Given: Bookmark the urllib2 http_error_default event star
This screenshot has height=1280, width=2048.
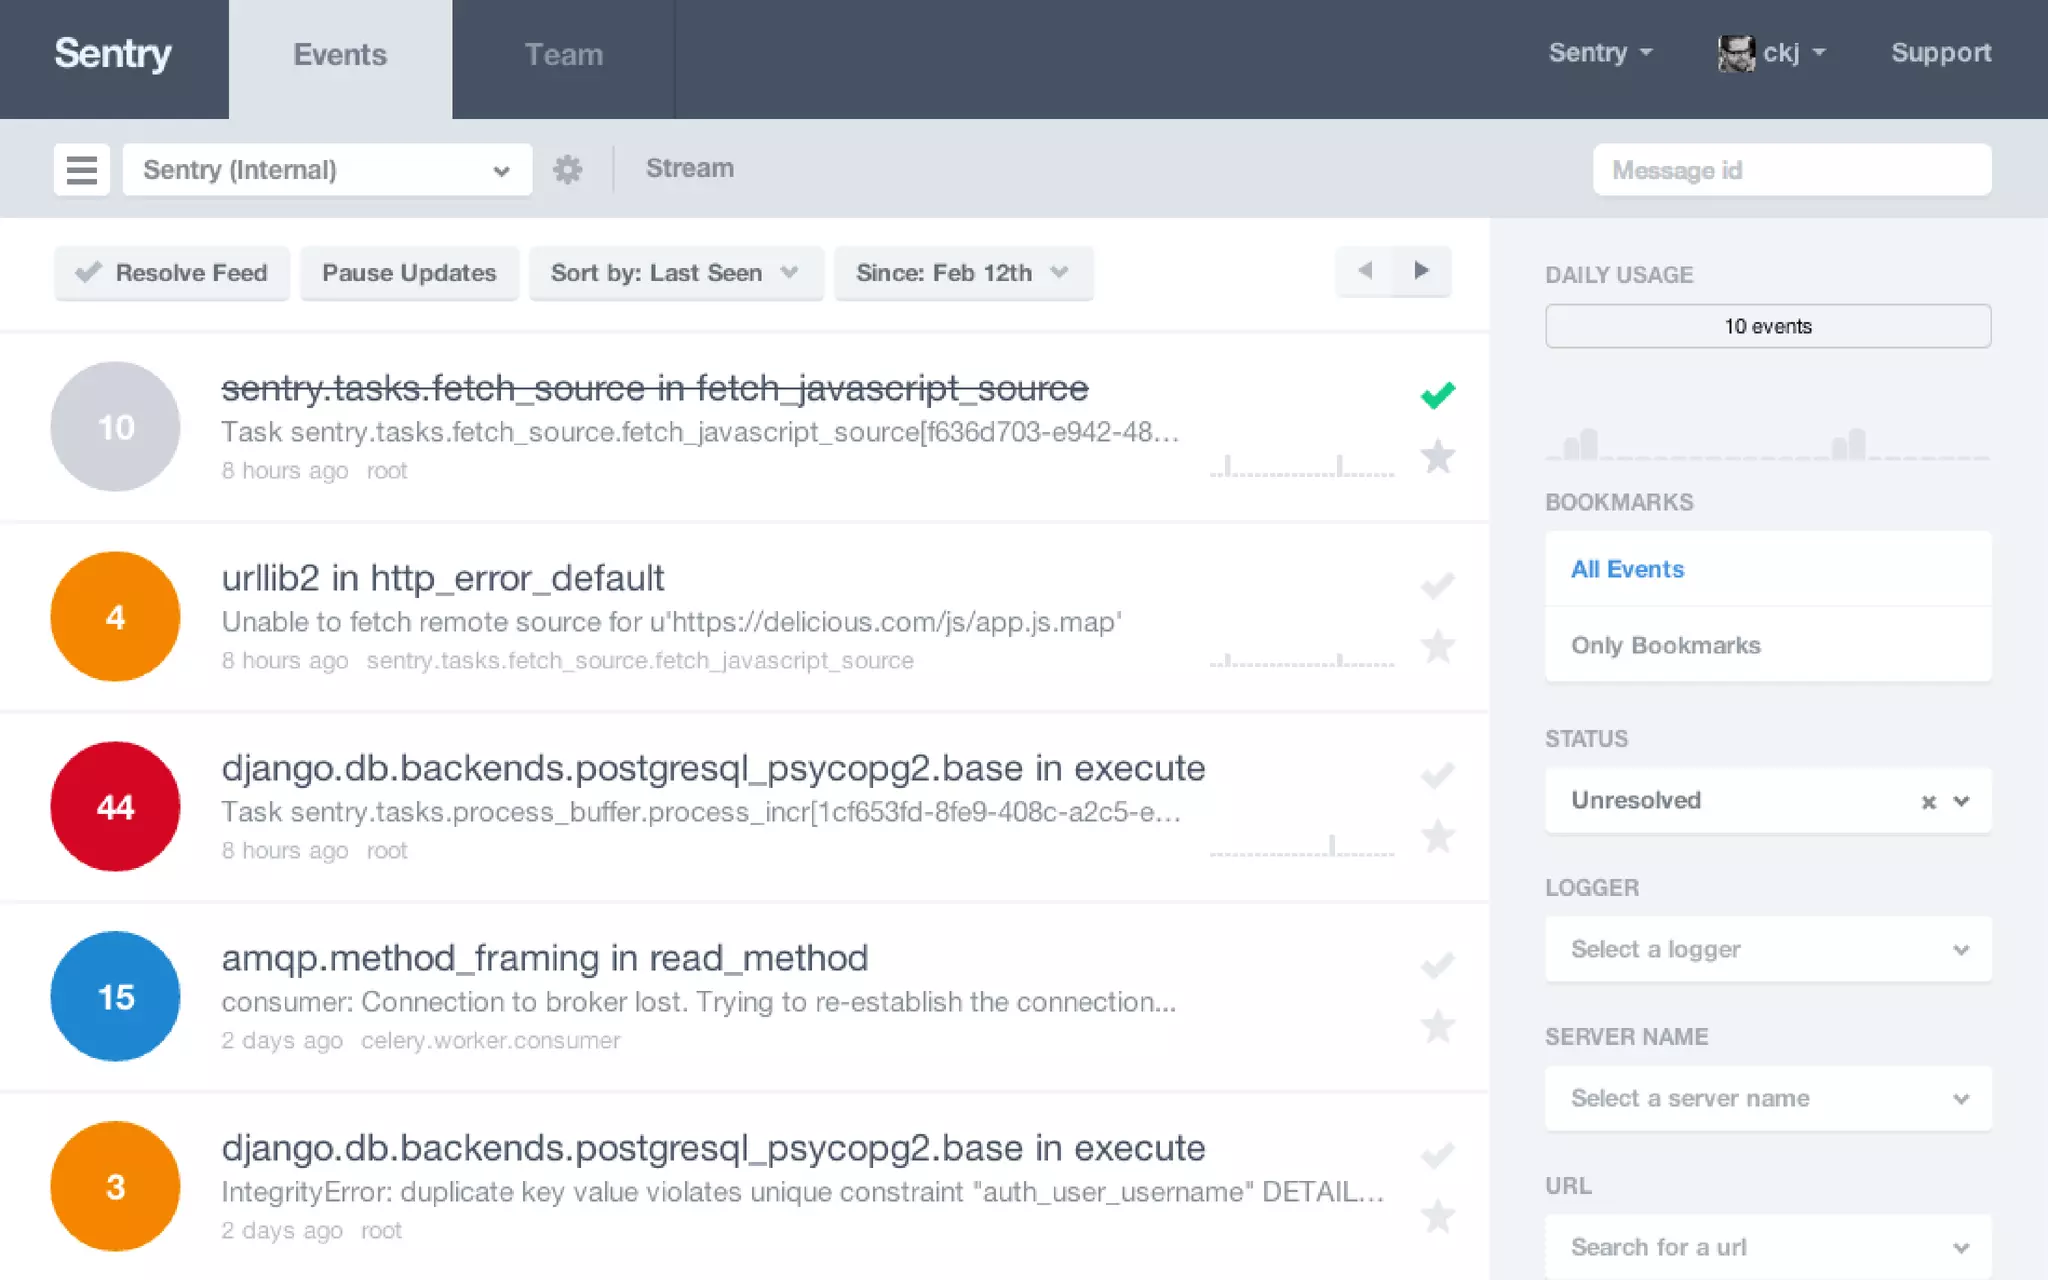Looking at the screenshot, I should pyautogui.click(x=1437, y=647).
